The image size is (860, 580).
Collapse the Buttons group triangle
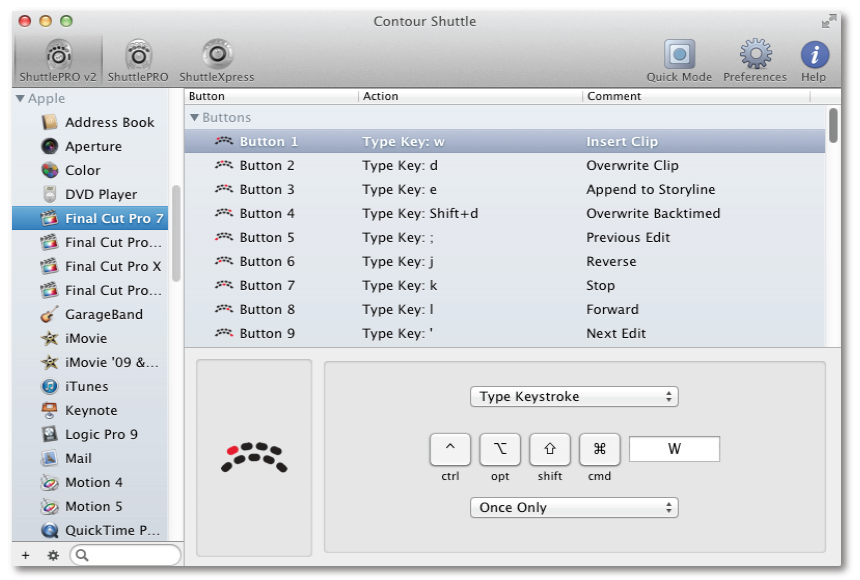(x=194, y=117)
